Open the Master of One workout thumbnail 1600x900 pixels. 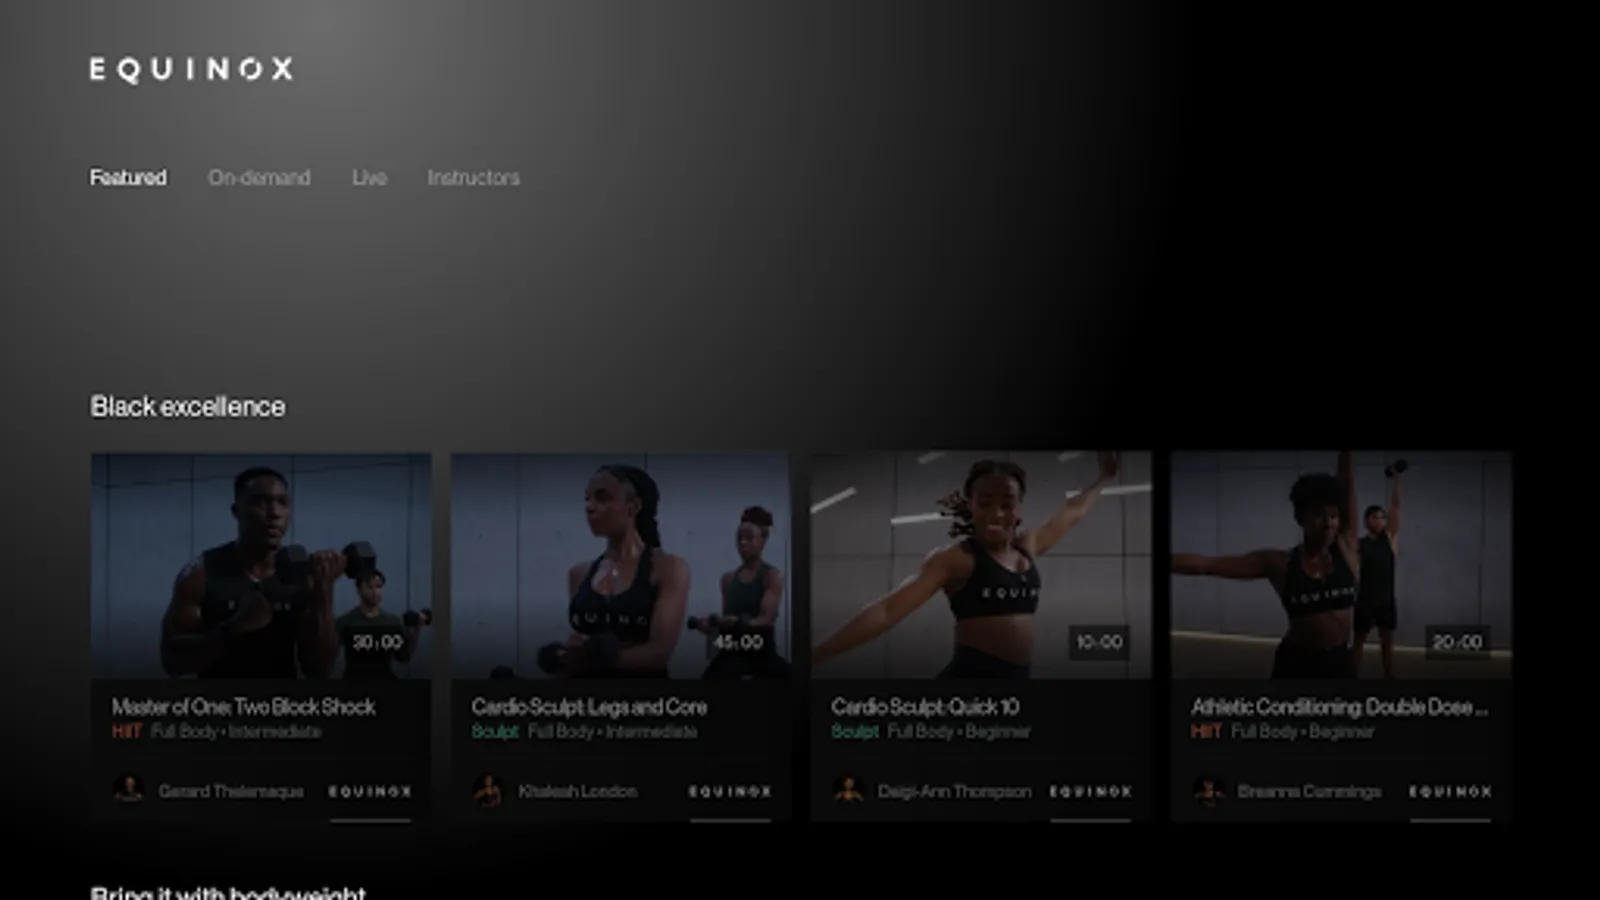coord(261,565)
